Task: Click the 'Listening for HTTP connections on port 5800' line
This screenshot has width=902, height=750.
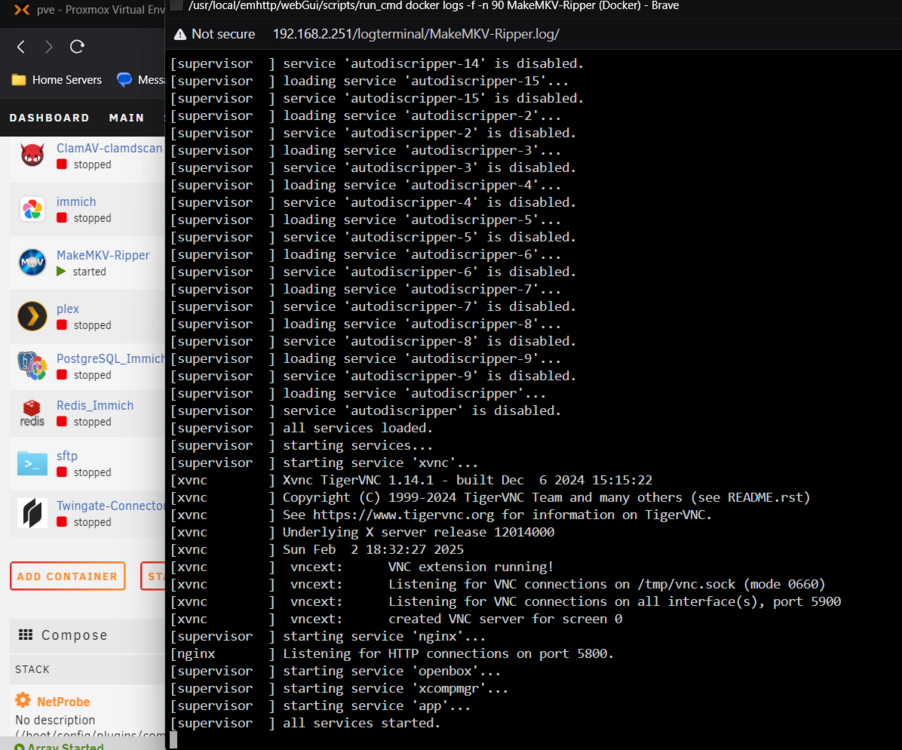Action: click(x=448, y=653)
